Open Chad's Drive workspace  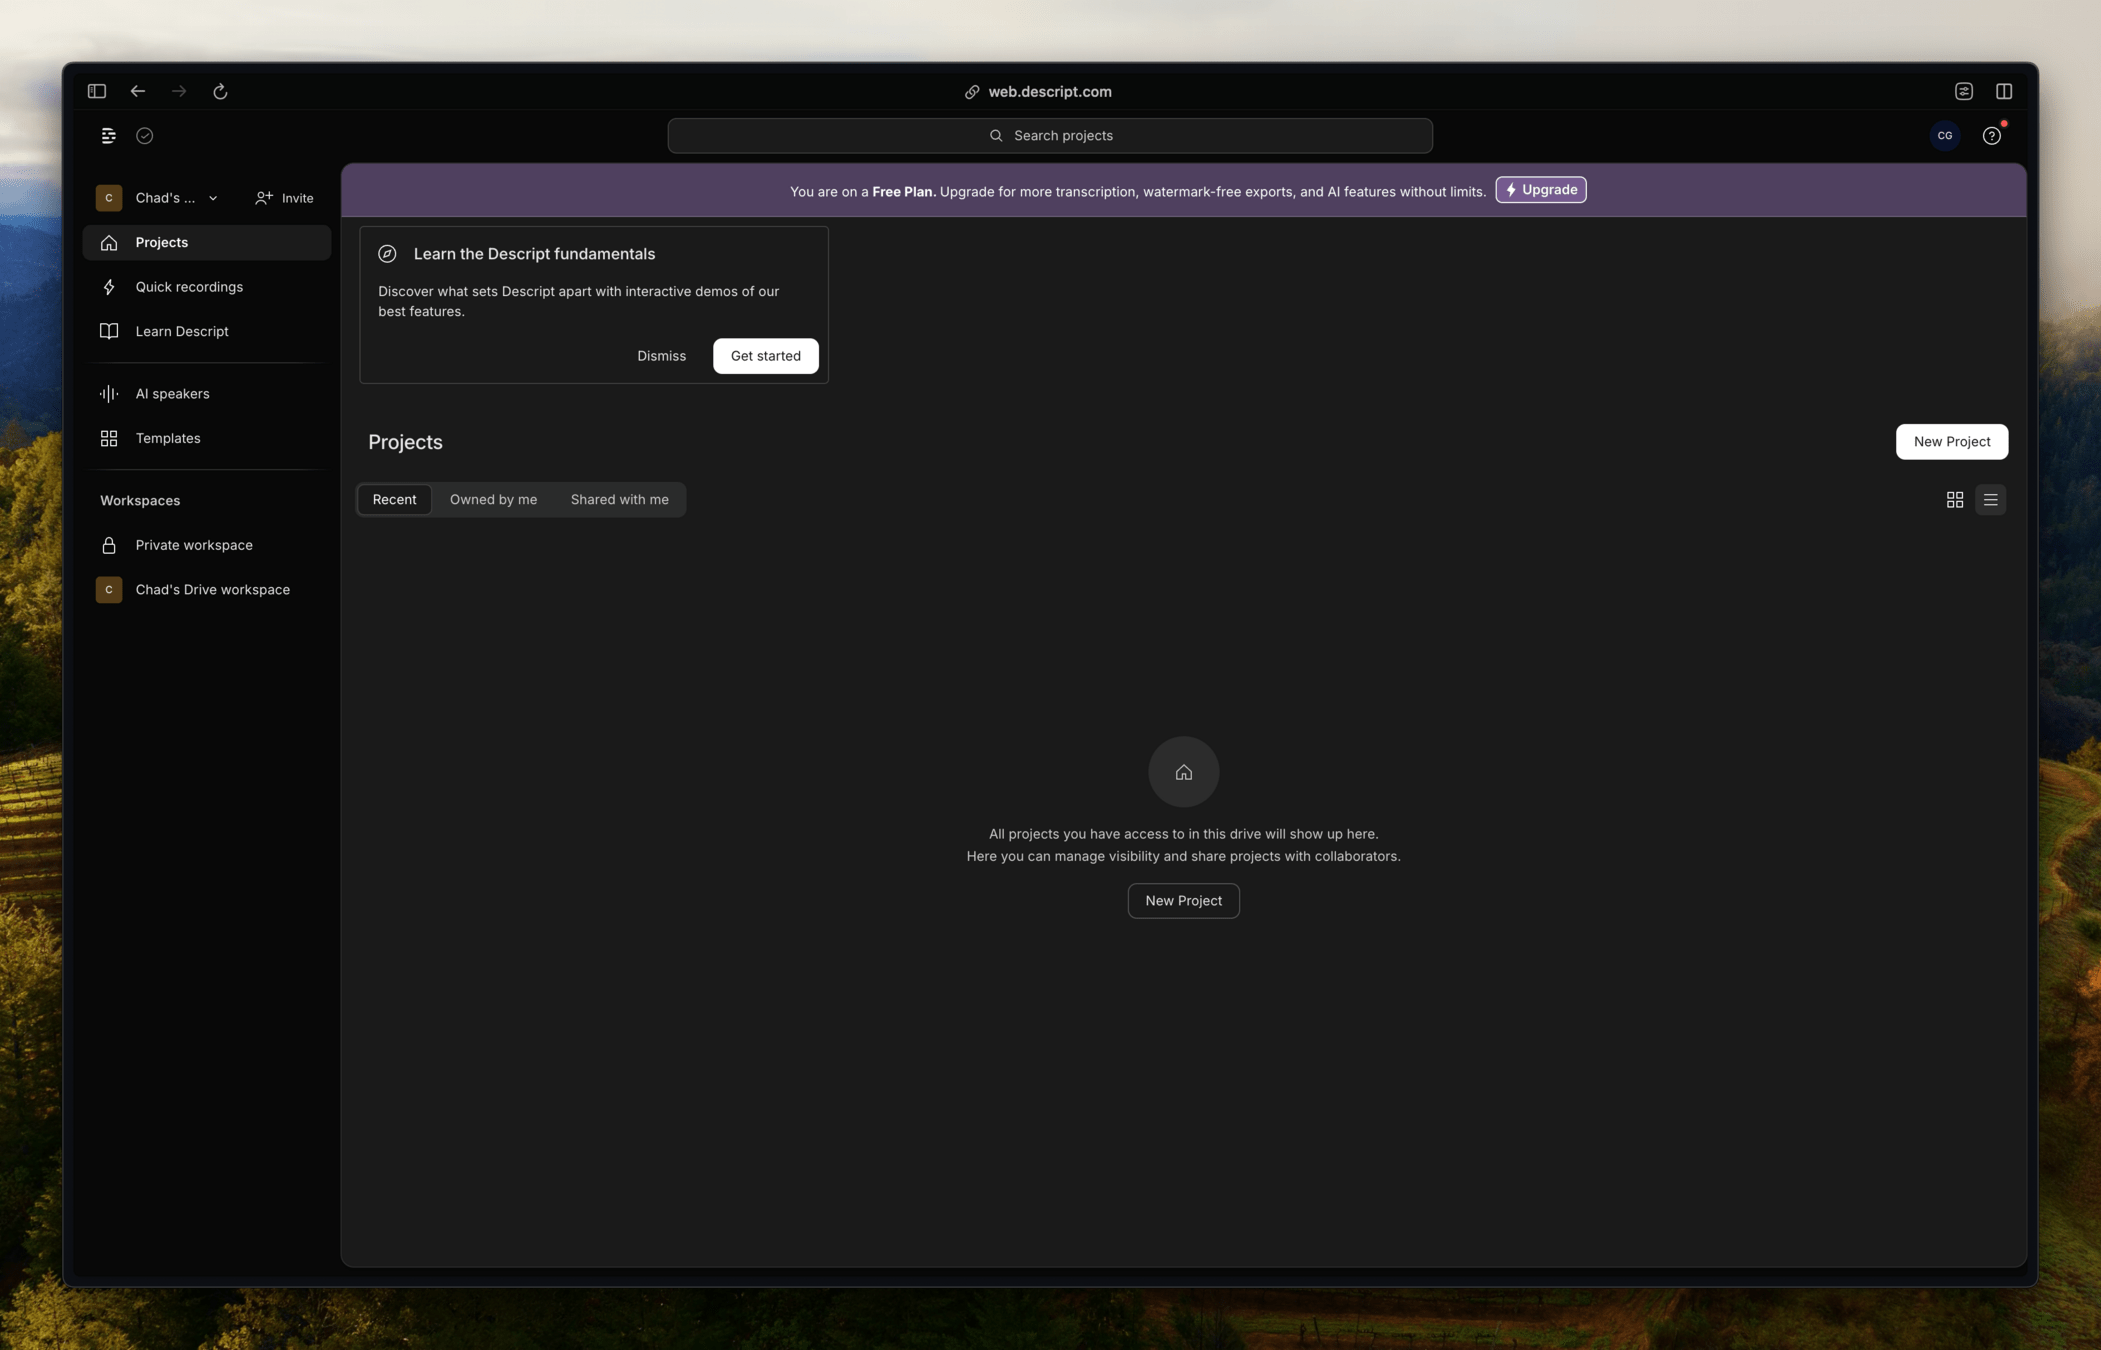212,590
